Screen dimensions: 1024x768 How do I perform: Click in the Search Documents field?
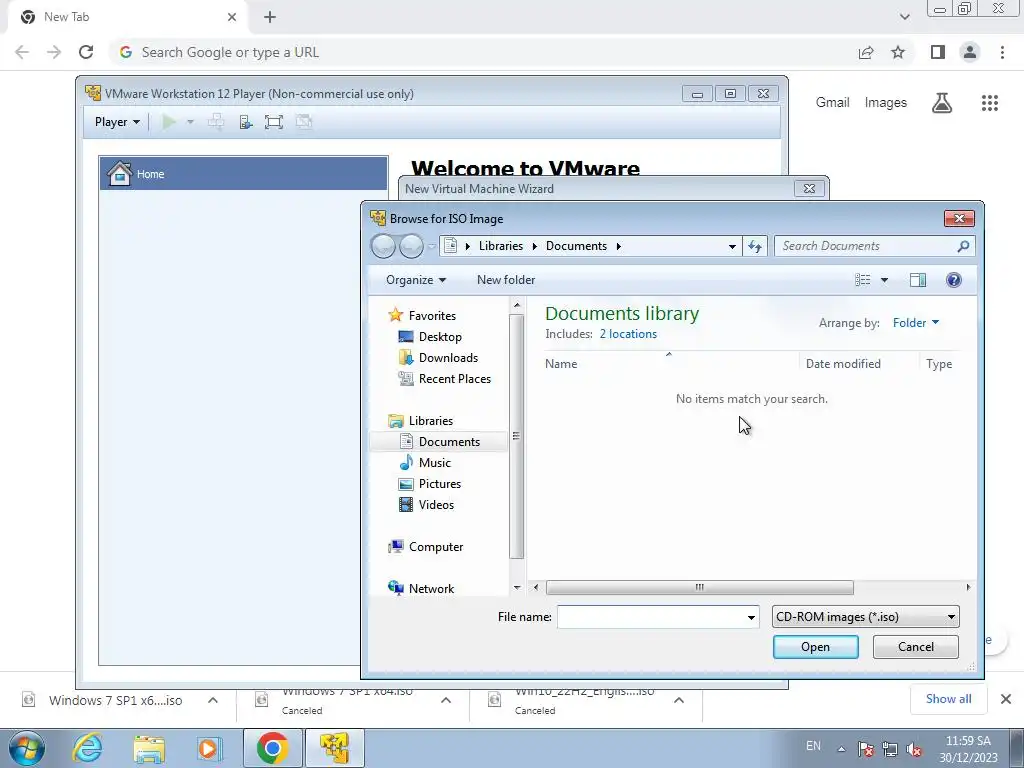click(x=865, y=246)
